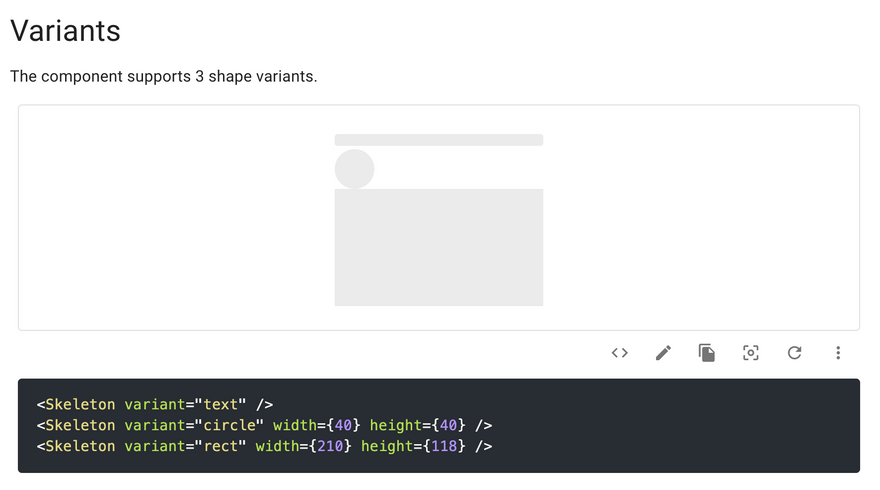Screen dimensions: 880x490
Task: Click the circle skeleton placeholder
Action: pos(354,169)
